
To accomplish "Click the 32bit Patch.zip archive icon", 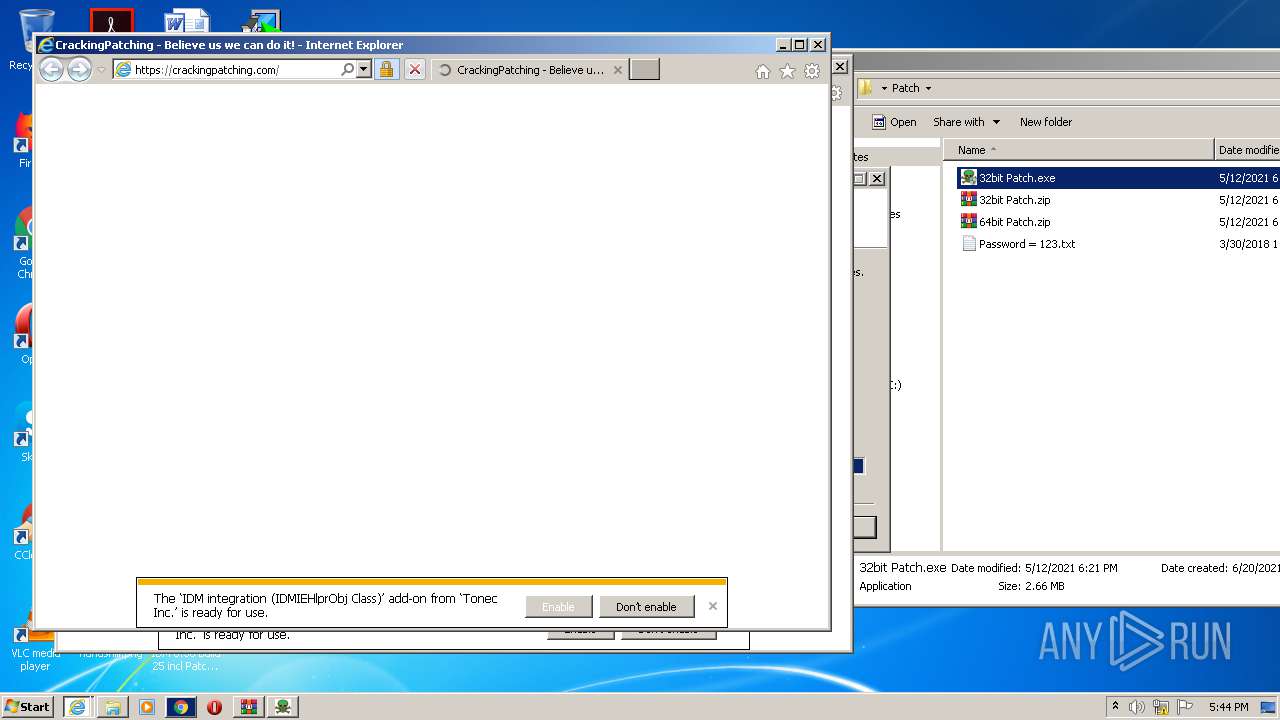I will tap(968, 200).
